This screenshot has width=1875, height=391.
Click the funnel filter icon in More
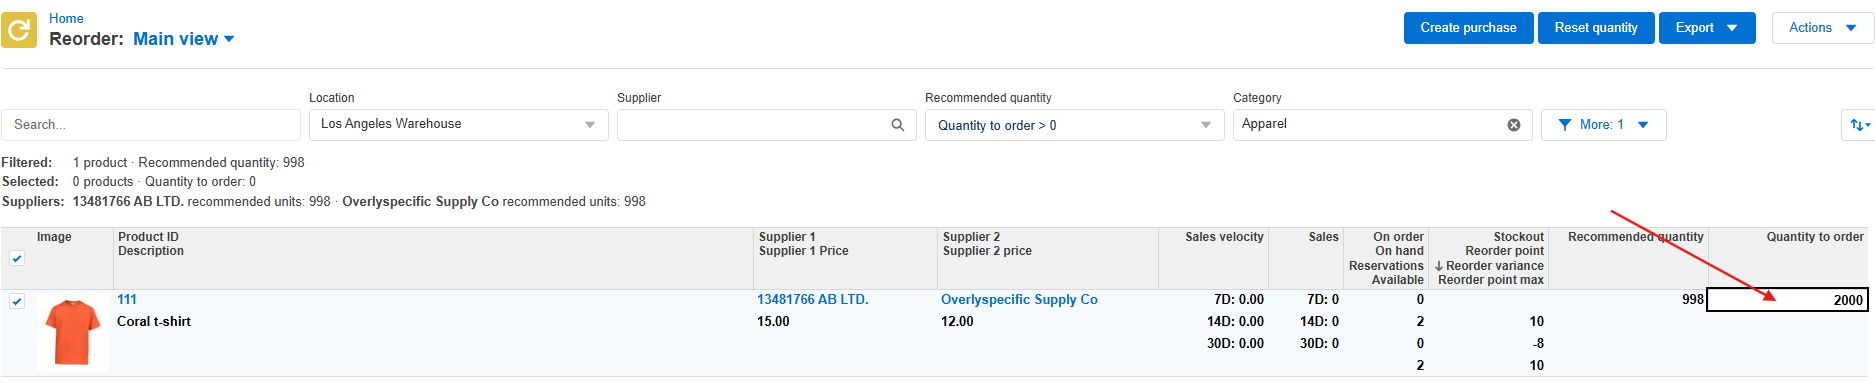[1565, 125]
